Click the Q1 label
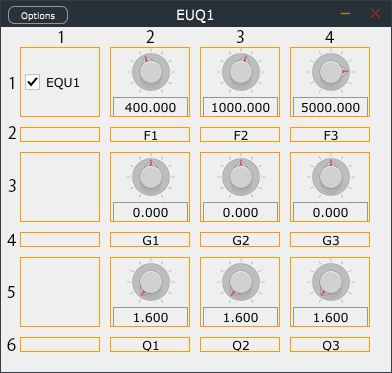 (x=150, y=345)
